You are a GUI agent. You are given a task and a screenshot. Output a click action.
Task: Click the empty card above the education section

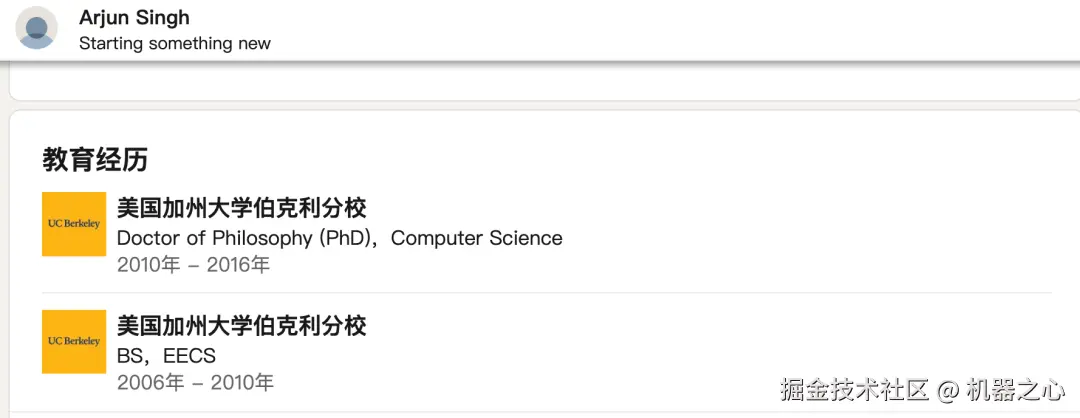click(x=540, y=82)
